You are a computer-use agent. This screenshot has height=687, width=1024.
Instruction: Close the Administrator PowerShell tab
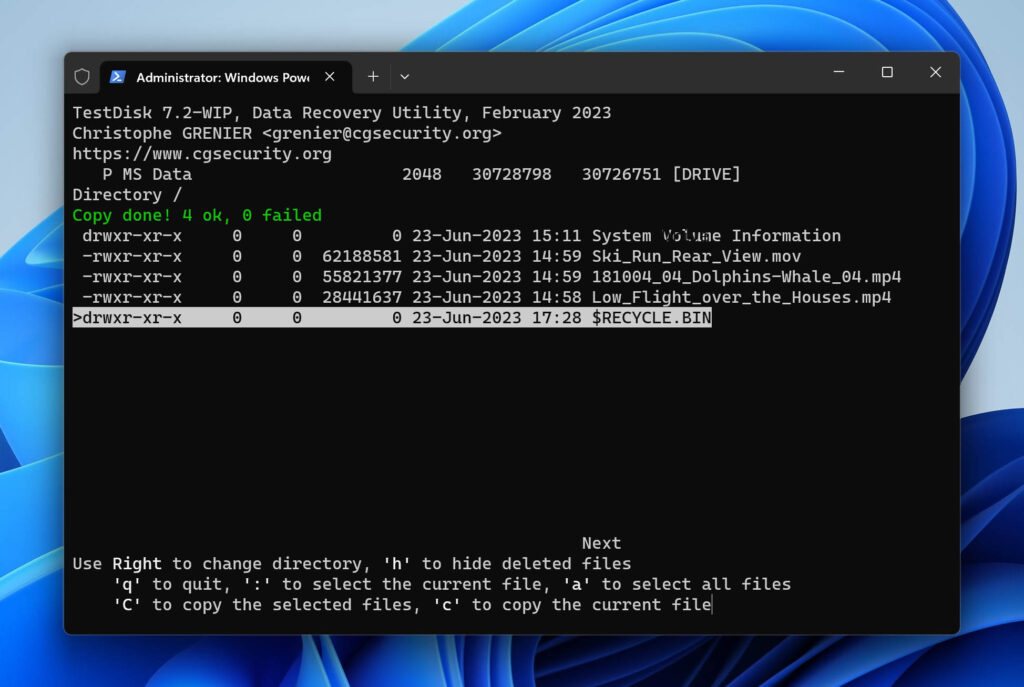point(330,75)
